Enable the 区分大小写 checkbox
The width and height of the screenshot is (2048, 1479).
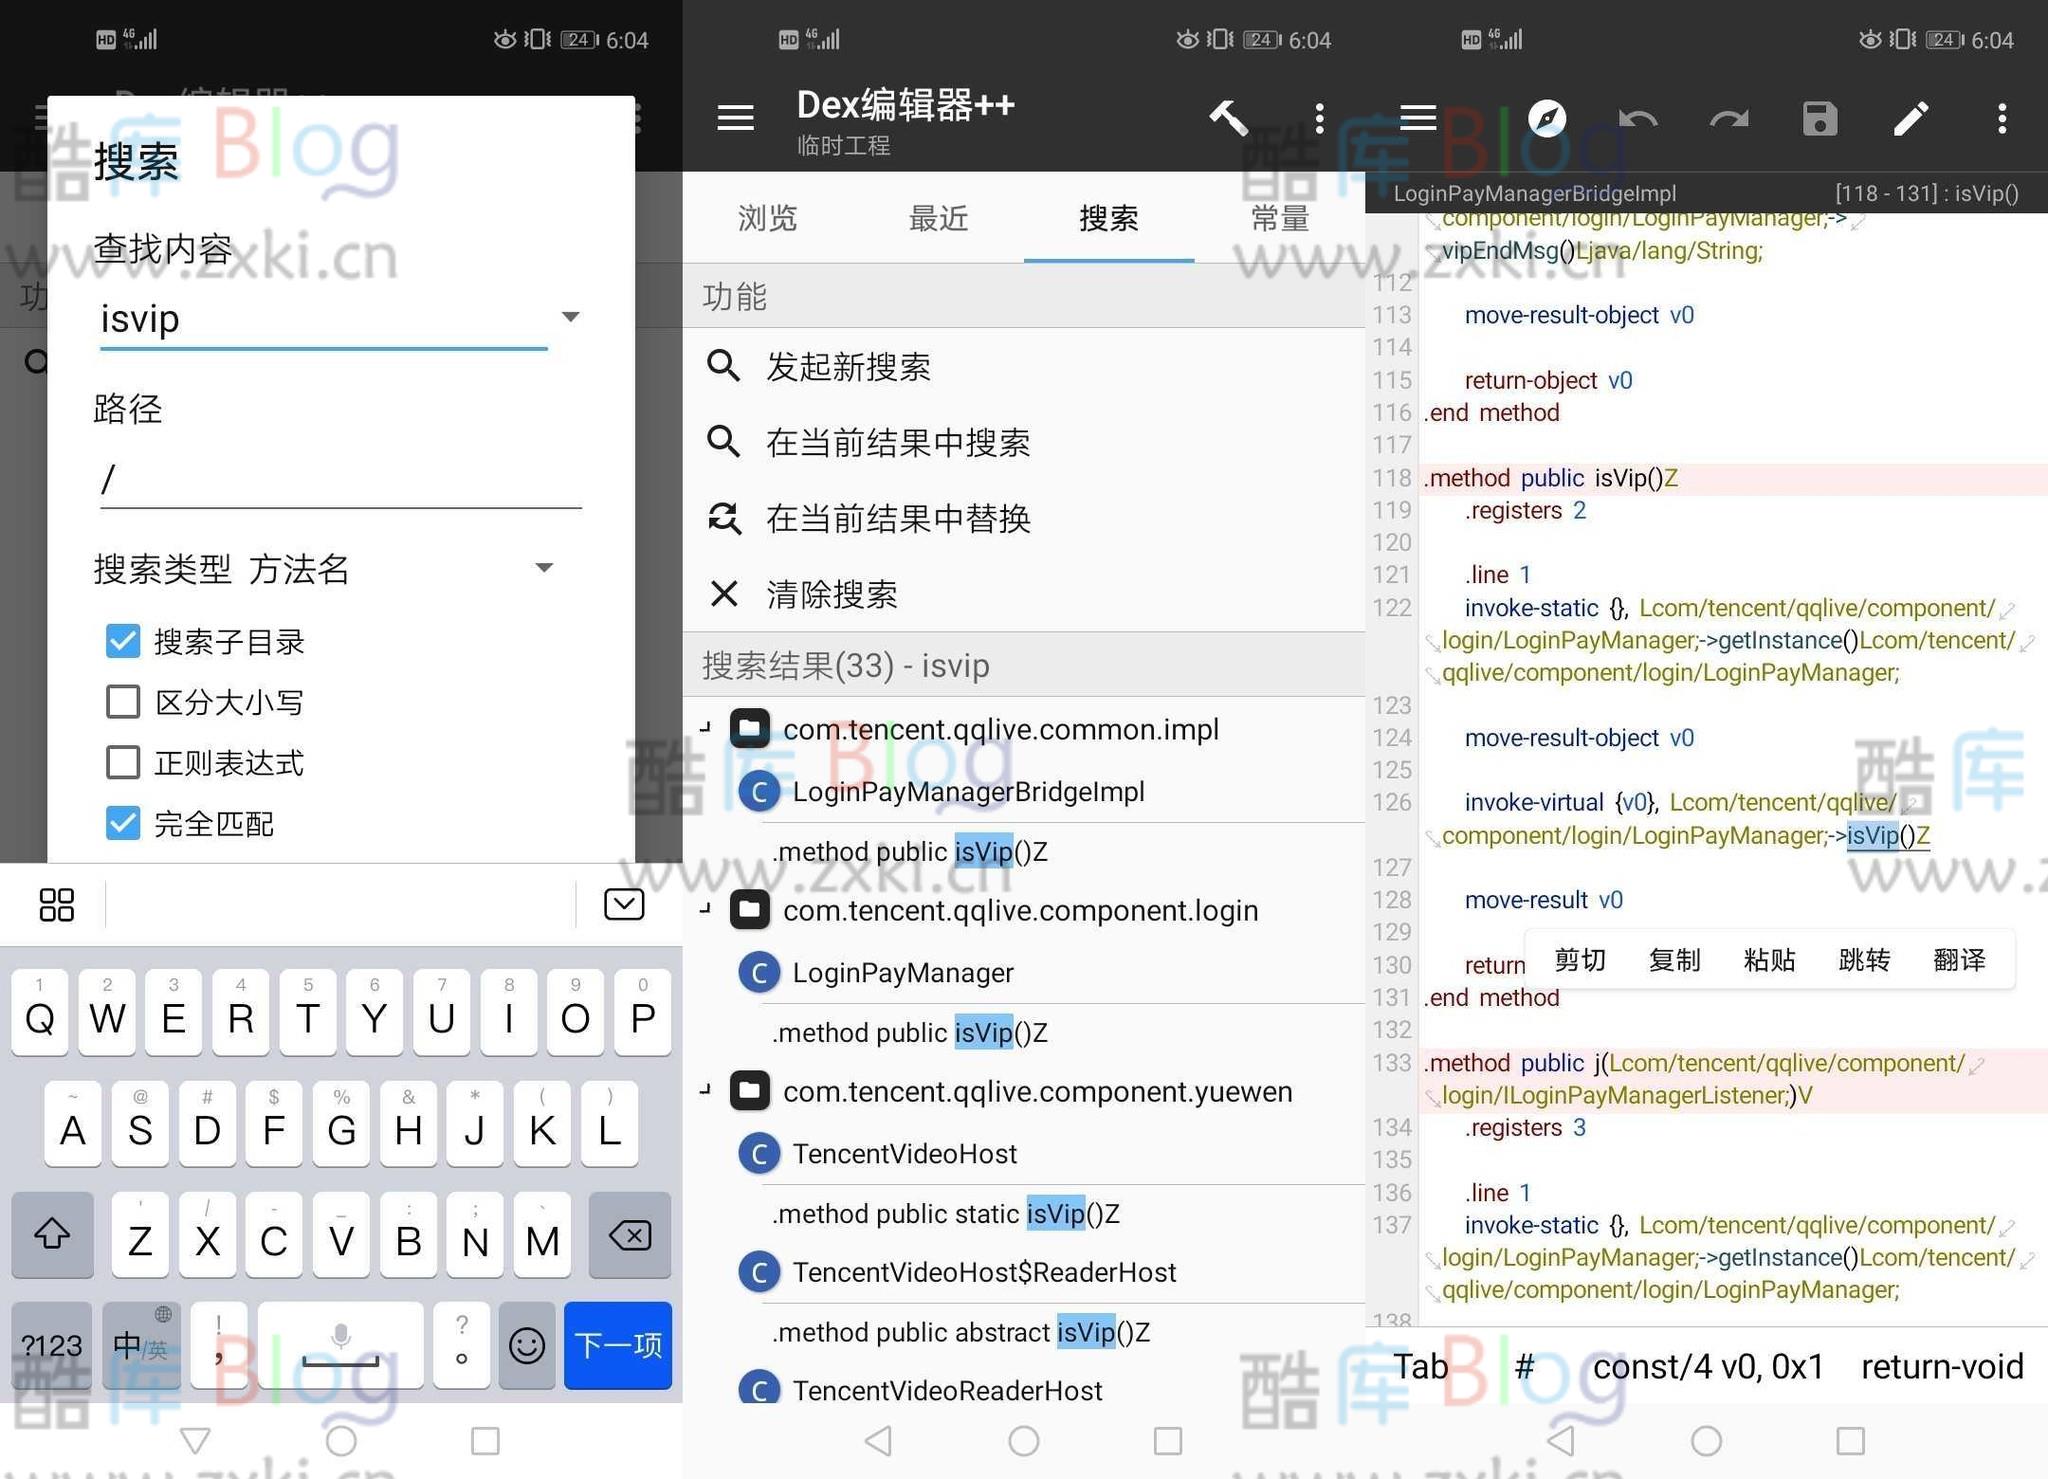123,702
